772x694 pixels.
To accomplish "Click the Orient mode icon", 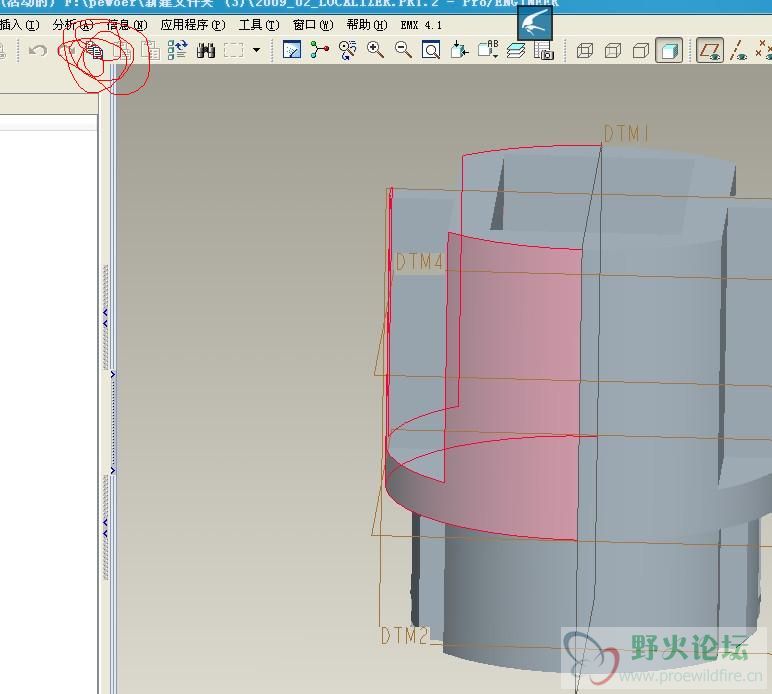I will (348, 50).
